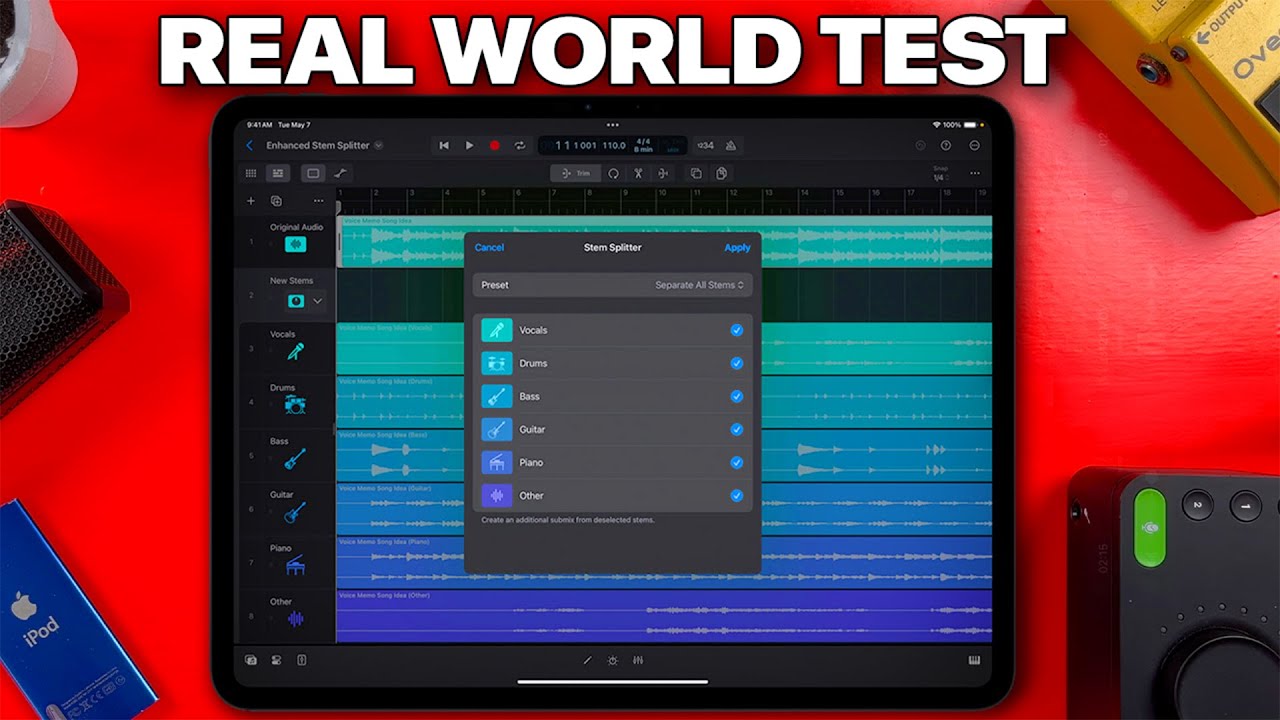Show the mixer faders icon
Image resolution: width=1280 pixels, height=720 pixels.
[638, 661]
